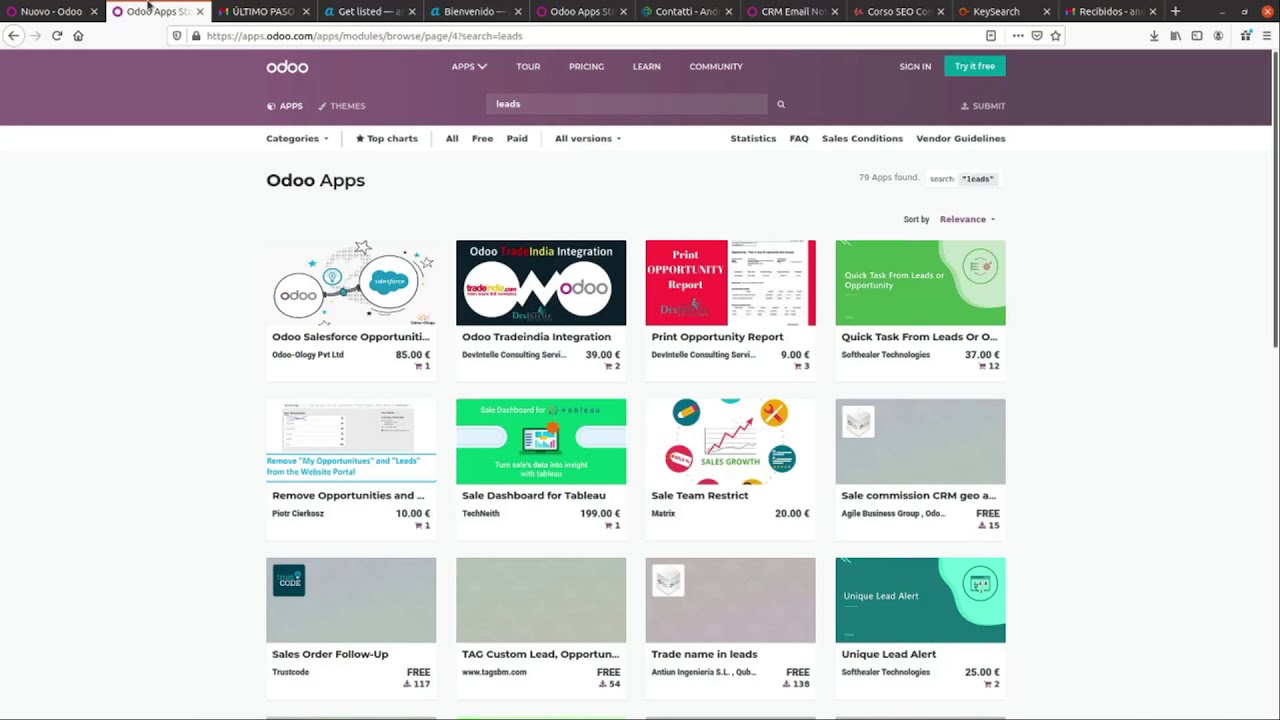Open the browser home page
The width and height of the screenshot is (1280, 720).
78,35
